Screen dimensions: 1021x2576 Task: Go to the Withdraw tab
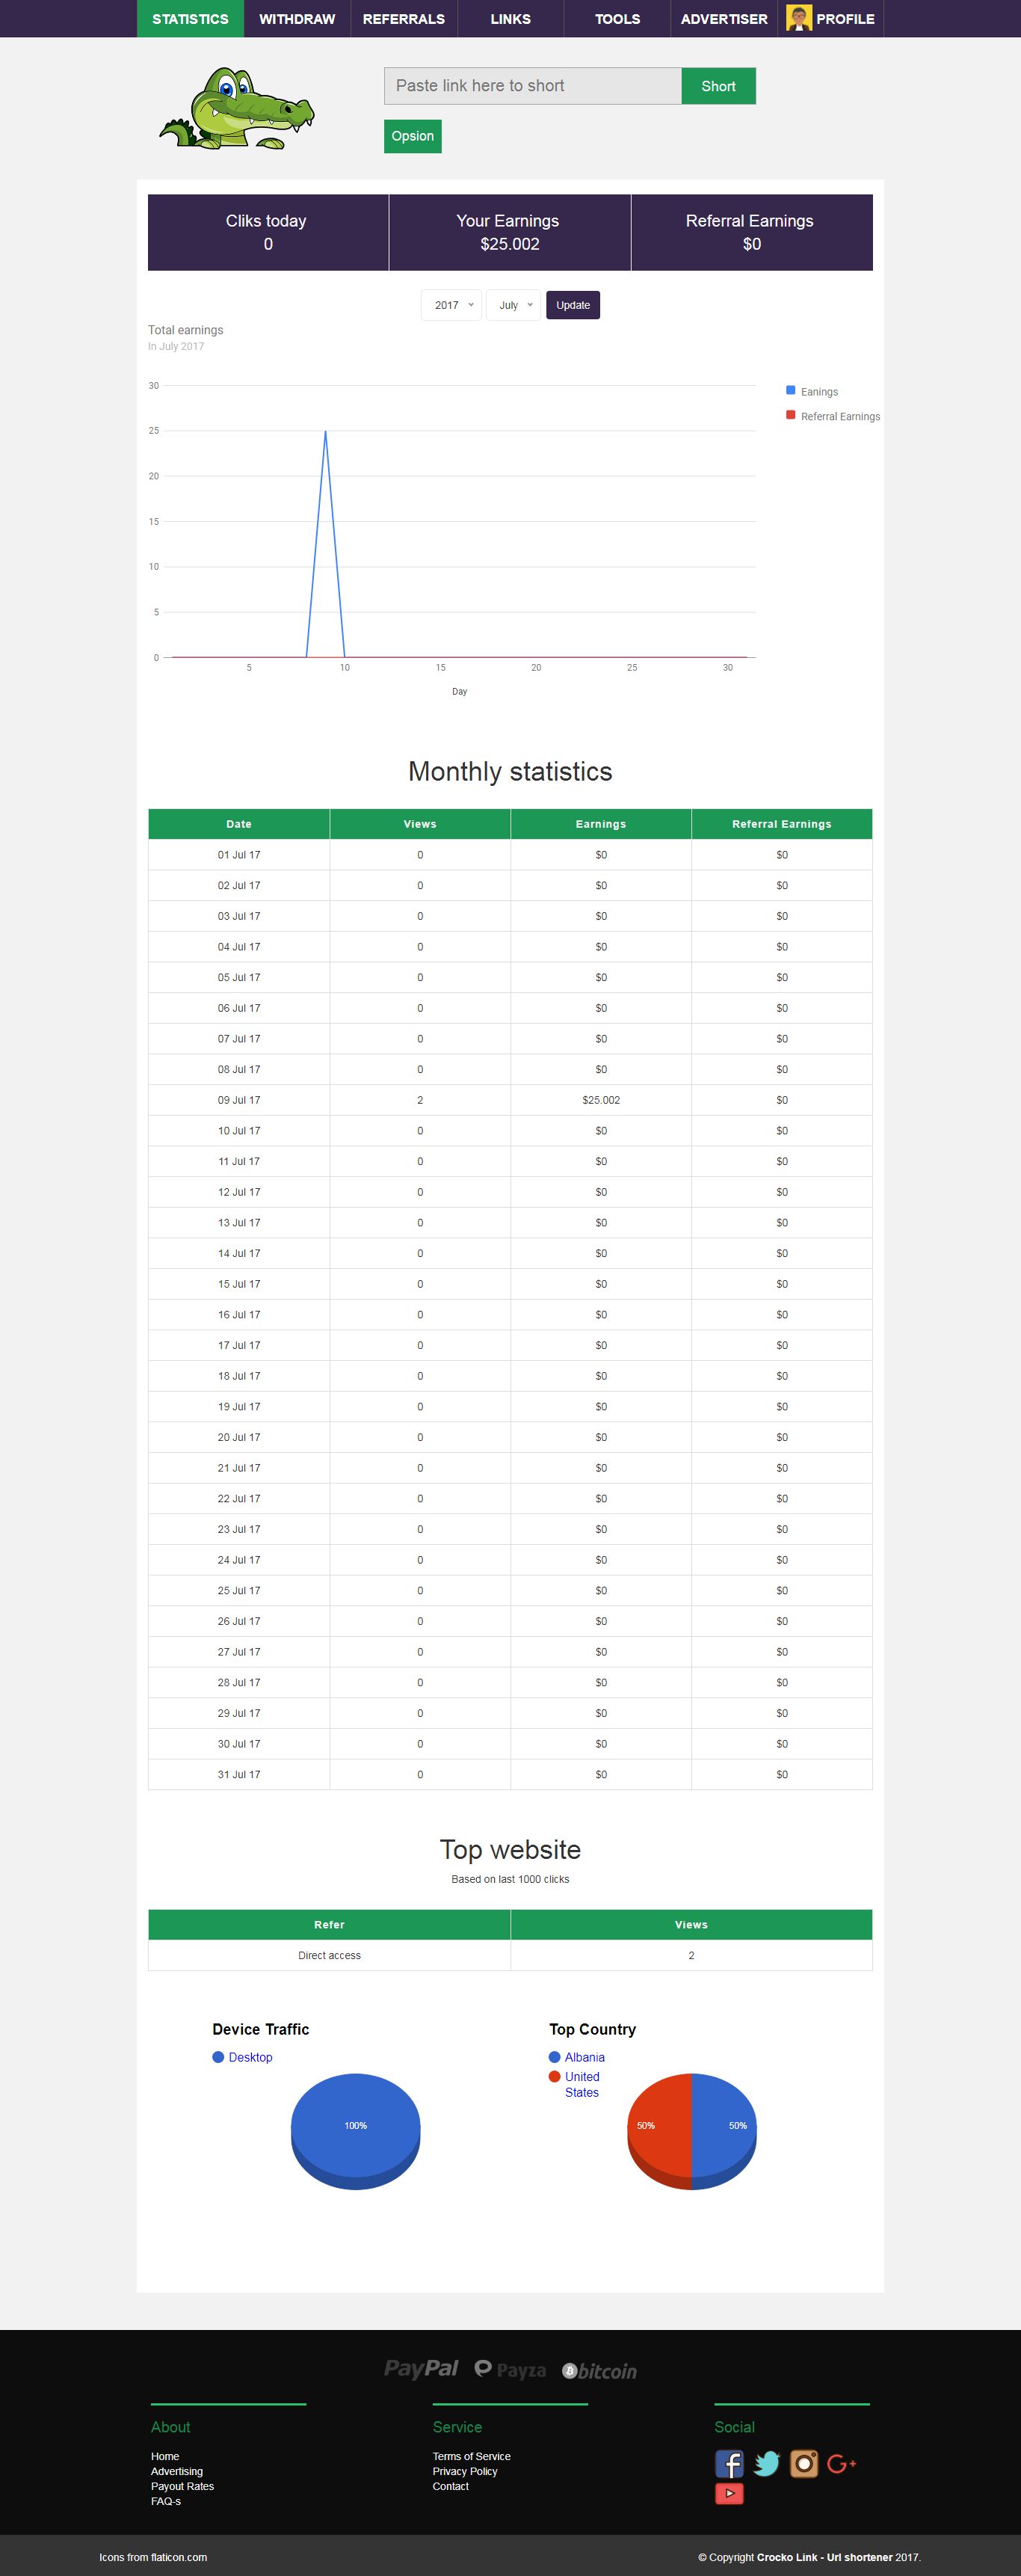[297, 19]
